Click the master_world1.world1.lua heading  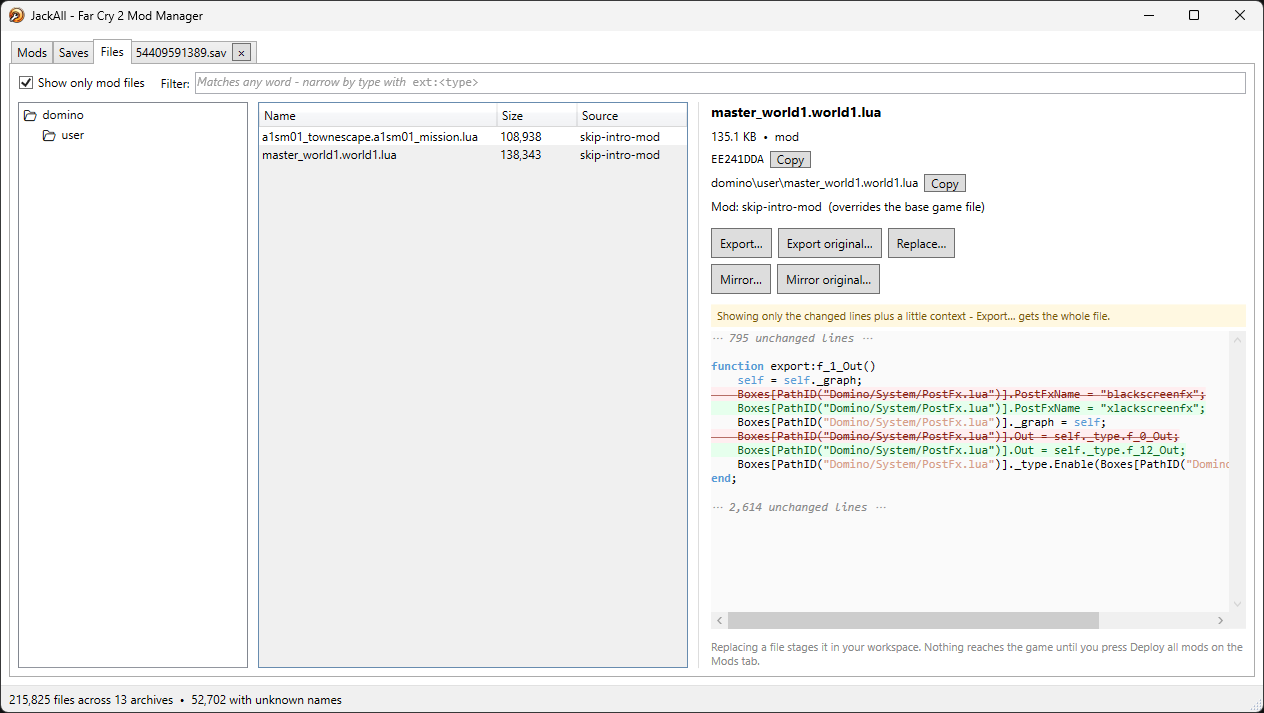coord(796,113)
